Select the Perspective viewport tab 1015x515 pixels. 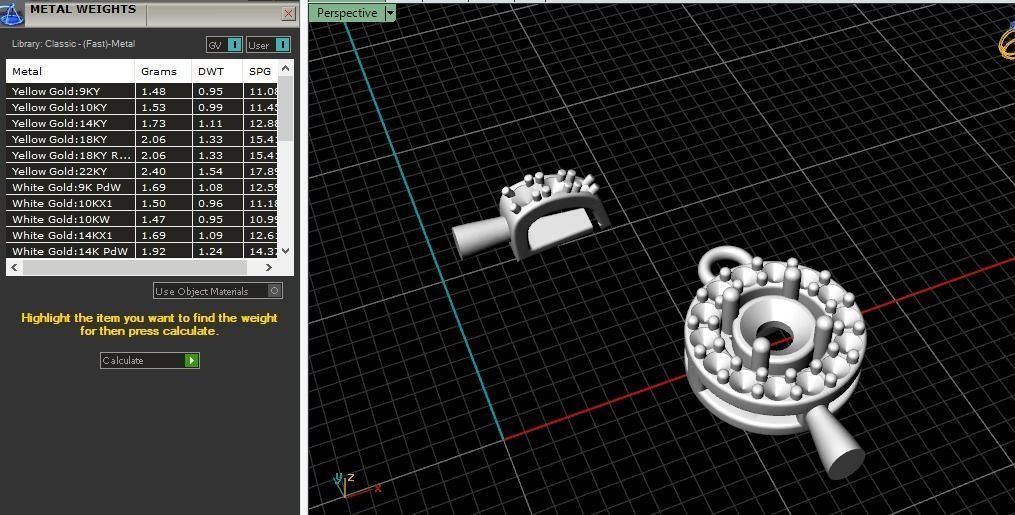click(347, 13)
